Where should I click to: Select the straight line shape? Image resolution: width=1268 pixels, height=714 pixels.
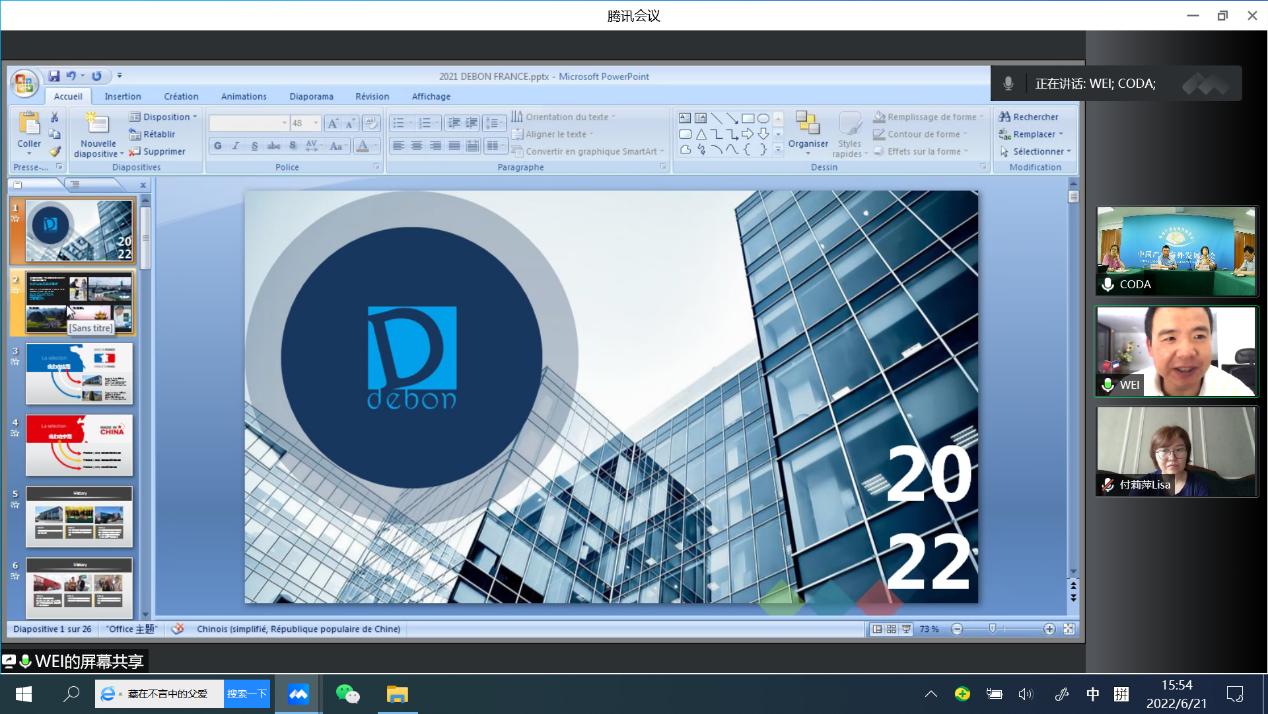click(716, 118)
